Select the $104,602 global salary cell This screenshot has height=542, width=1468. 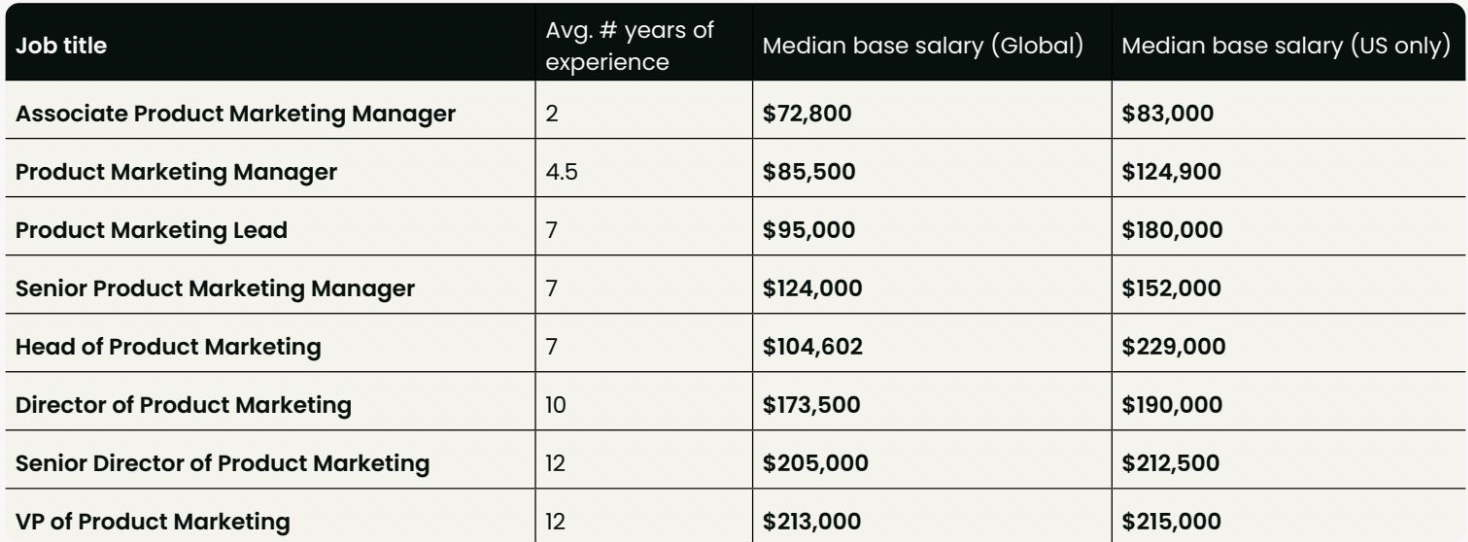812,347
